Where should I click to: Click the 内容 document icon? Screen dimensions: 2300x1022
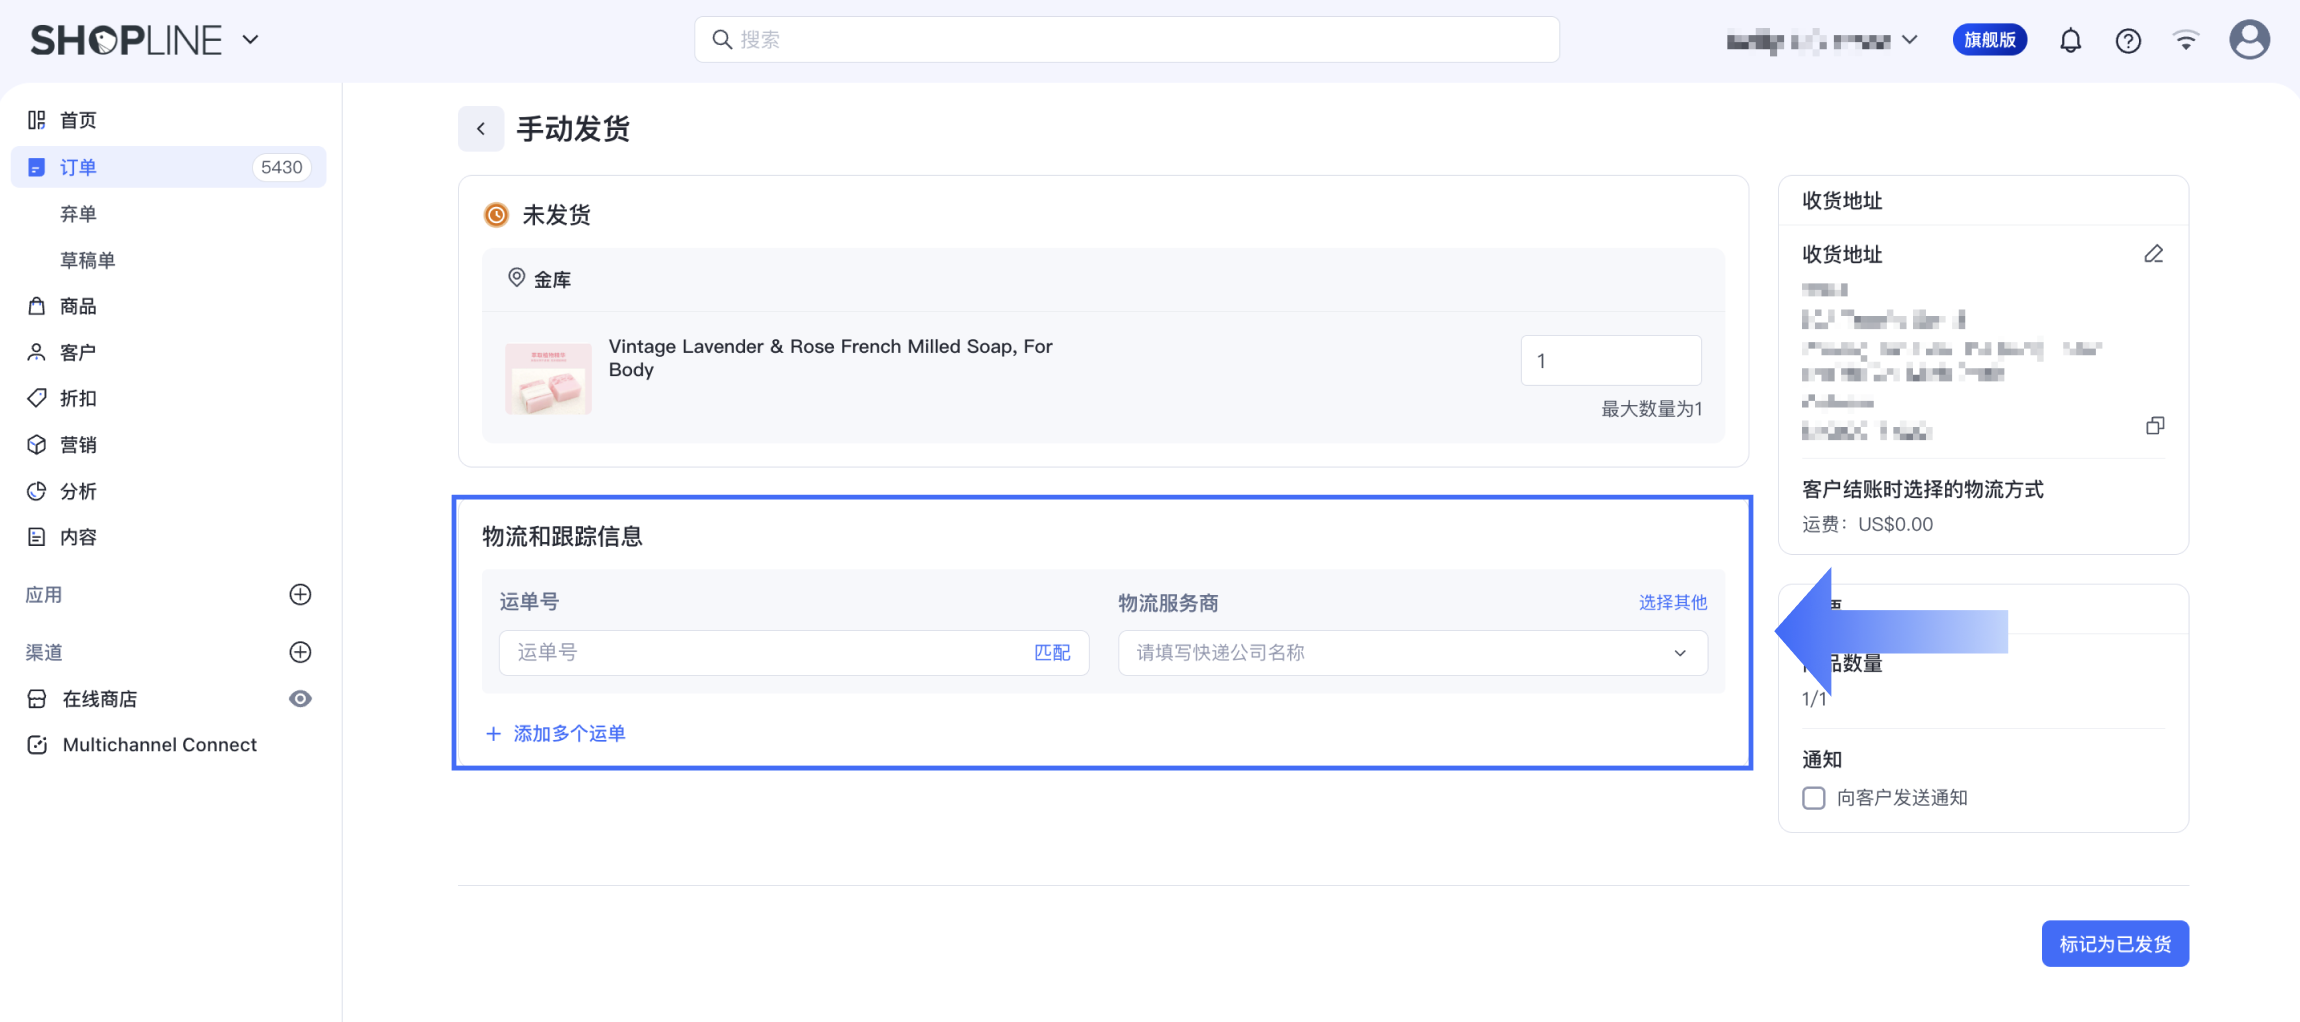[37, 537]
